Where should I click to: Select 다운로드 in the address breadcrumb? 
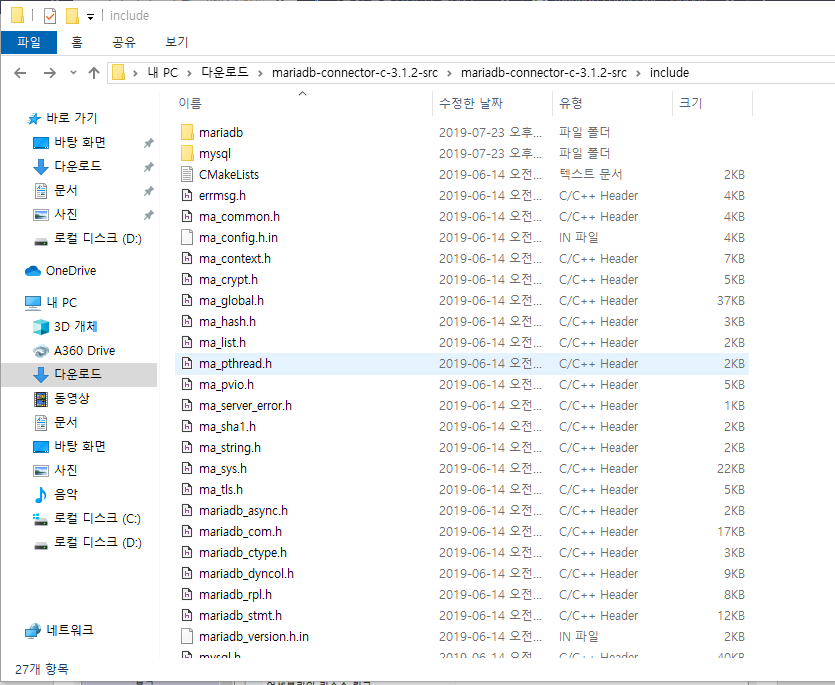pos(225,72)
